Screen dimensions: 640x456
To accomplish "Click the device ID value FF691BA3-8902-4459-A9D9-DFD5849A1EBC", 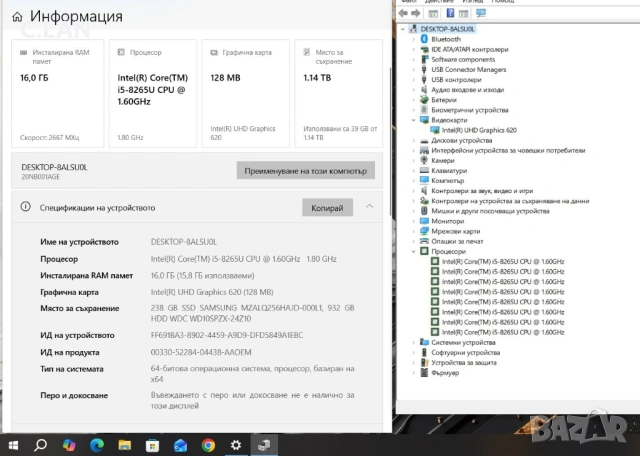I will tap(227, 335).
